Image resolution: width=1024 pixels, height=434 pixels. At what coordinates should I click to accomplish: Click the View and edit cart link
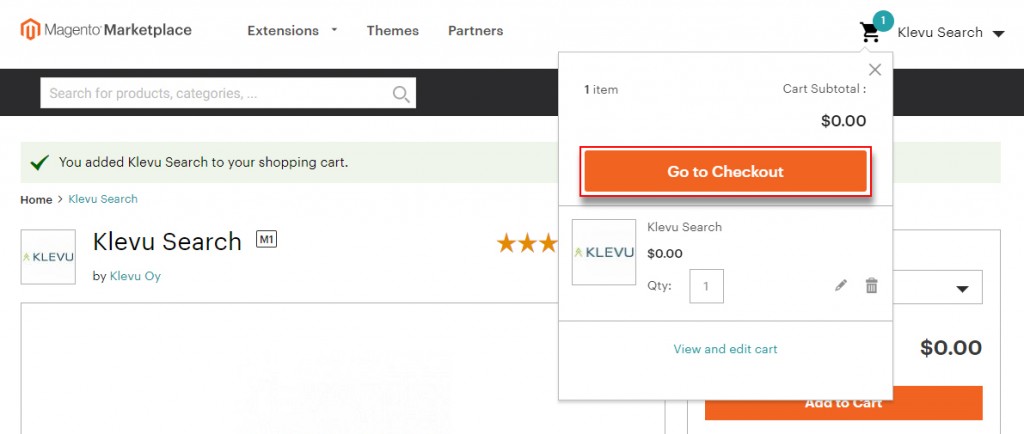pos(725,349)
